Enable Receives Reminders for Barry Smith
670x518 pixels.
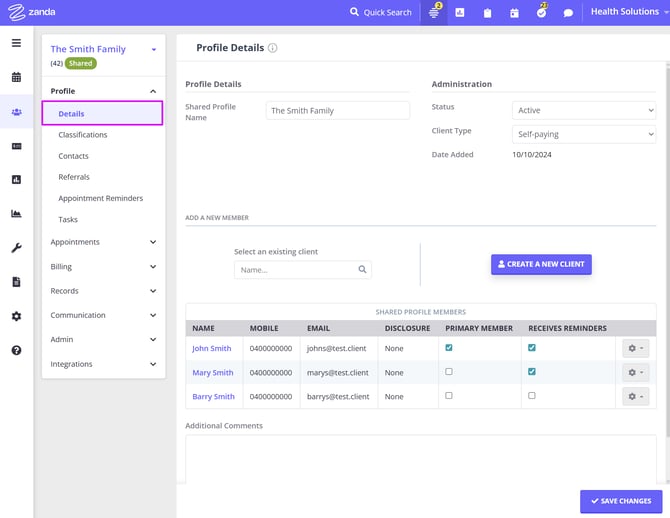coord(532,396)
